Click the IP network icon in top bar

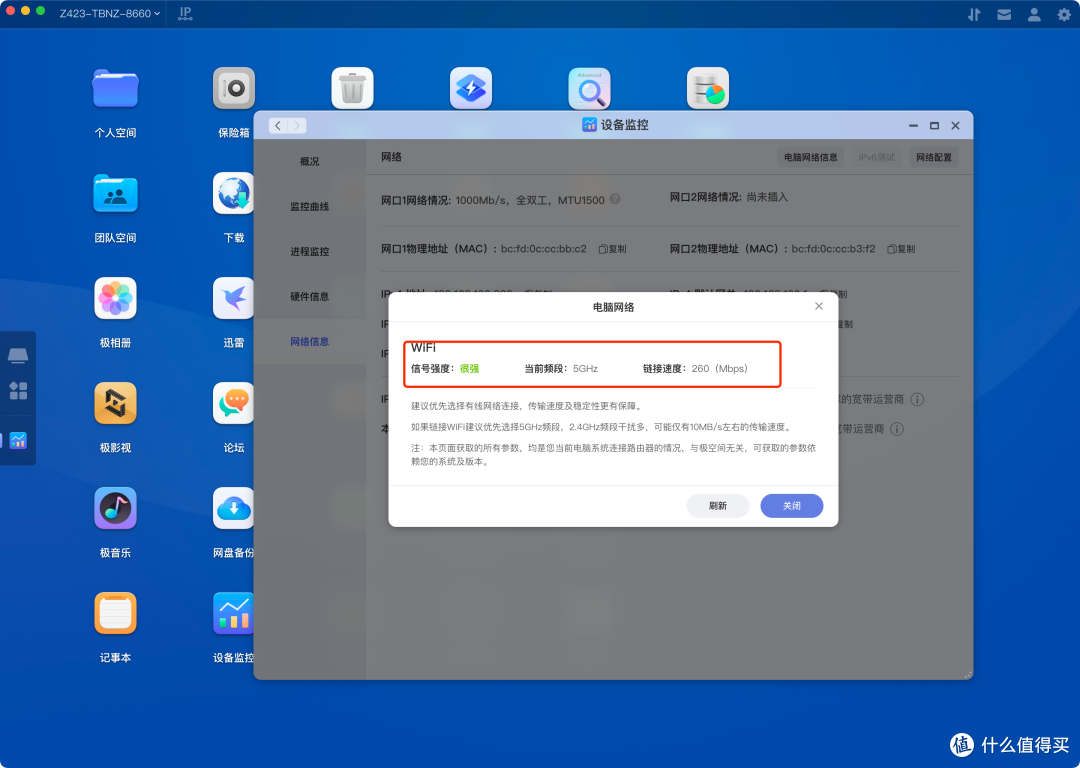pyautogui.click(x=185, y=13)
